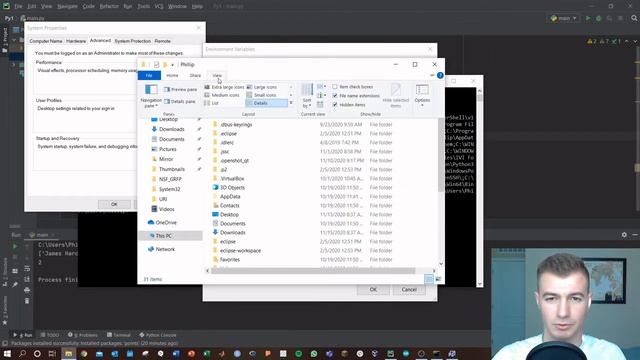
Task: Switch to the Home ribbon tab
Action: [x=172, y=76]
